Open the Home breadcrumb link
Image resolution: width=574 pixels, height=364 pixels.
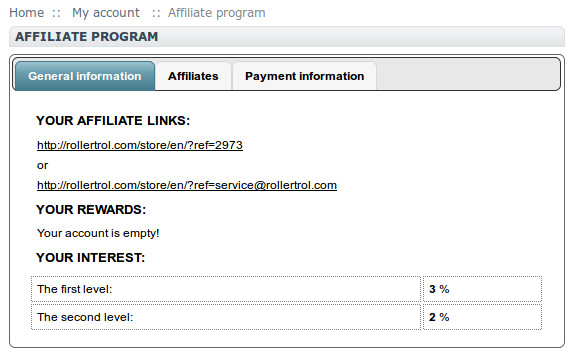point(26,13)
